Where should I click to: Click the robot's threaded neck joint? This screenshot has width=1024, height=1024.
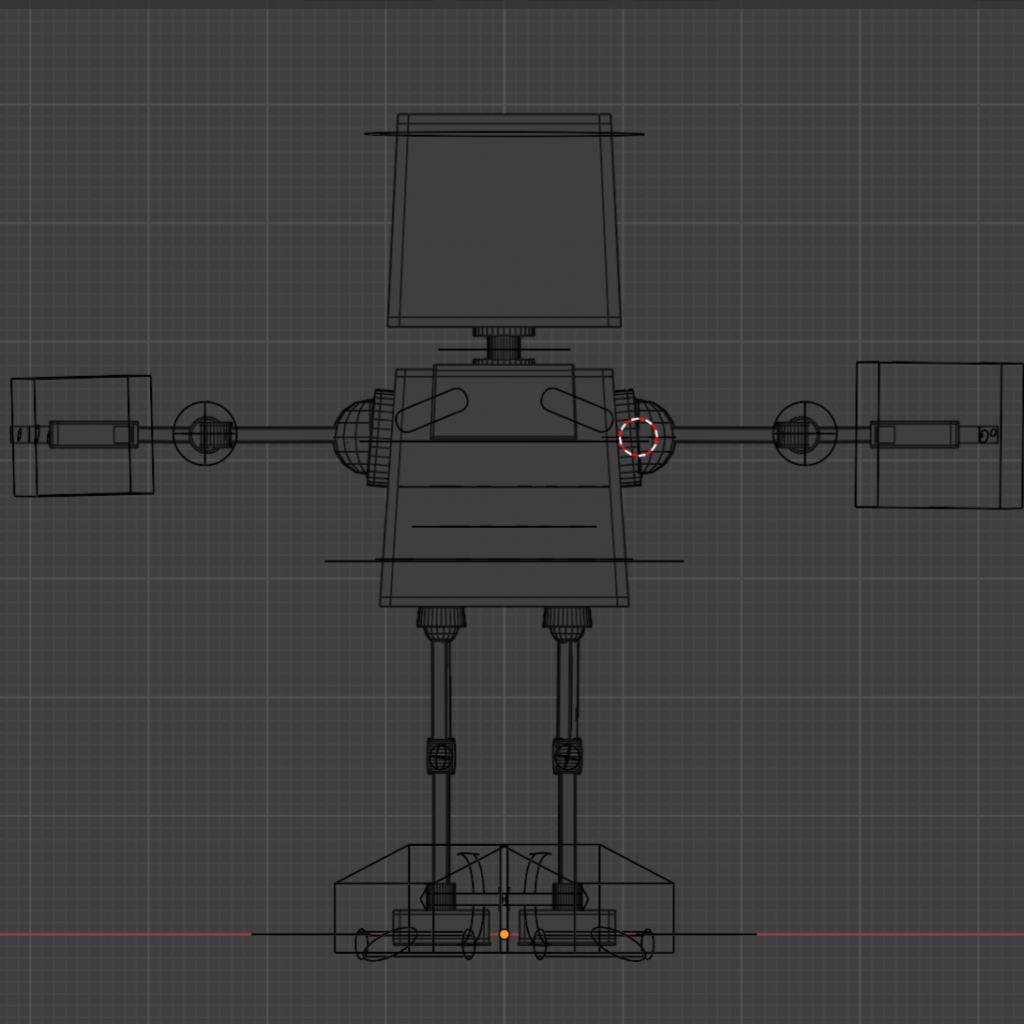pyautogui.click(x=504, y=347)
